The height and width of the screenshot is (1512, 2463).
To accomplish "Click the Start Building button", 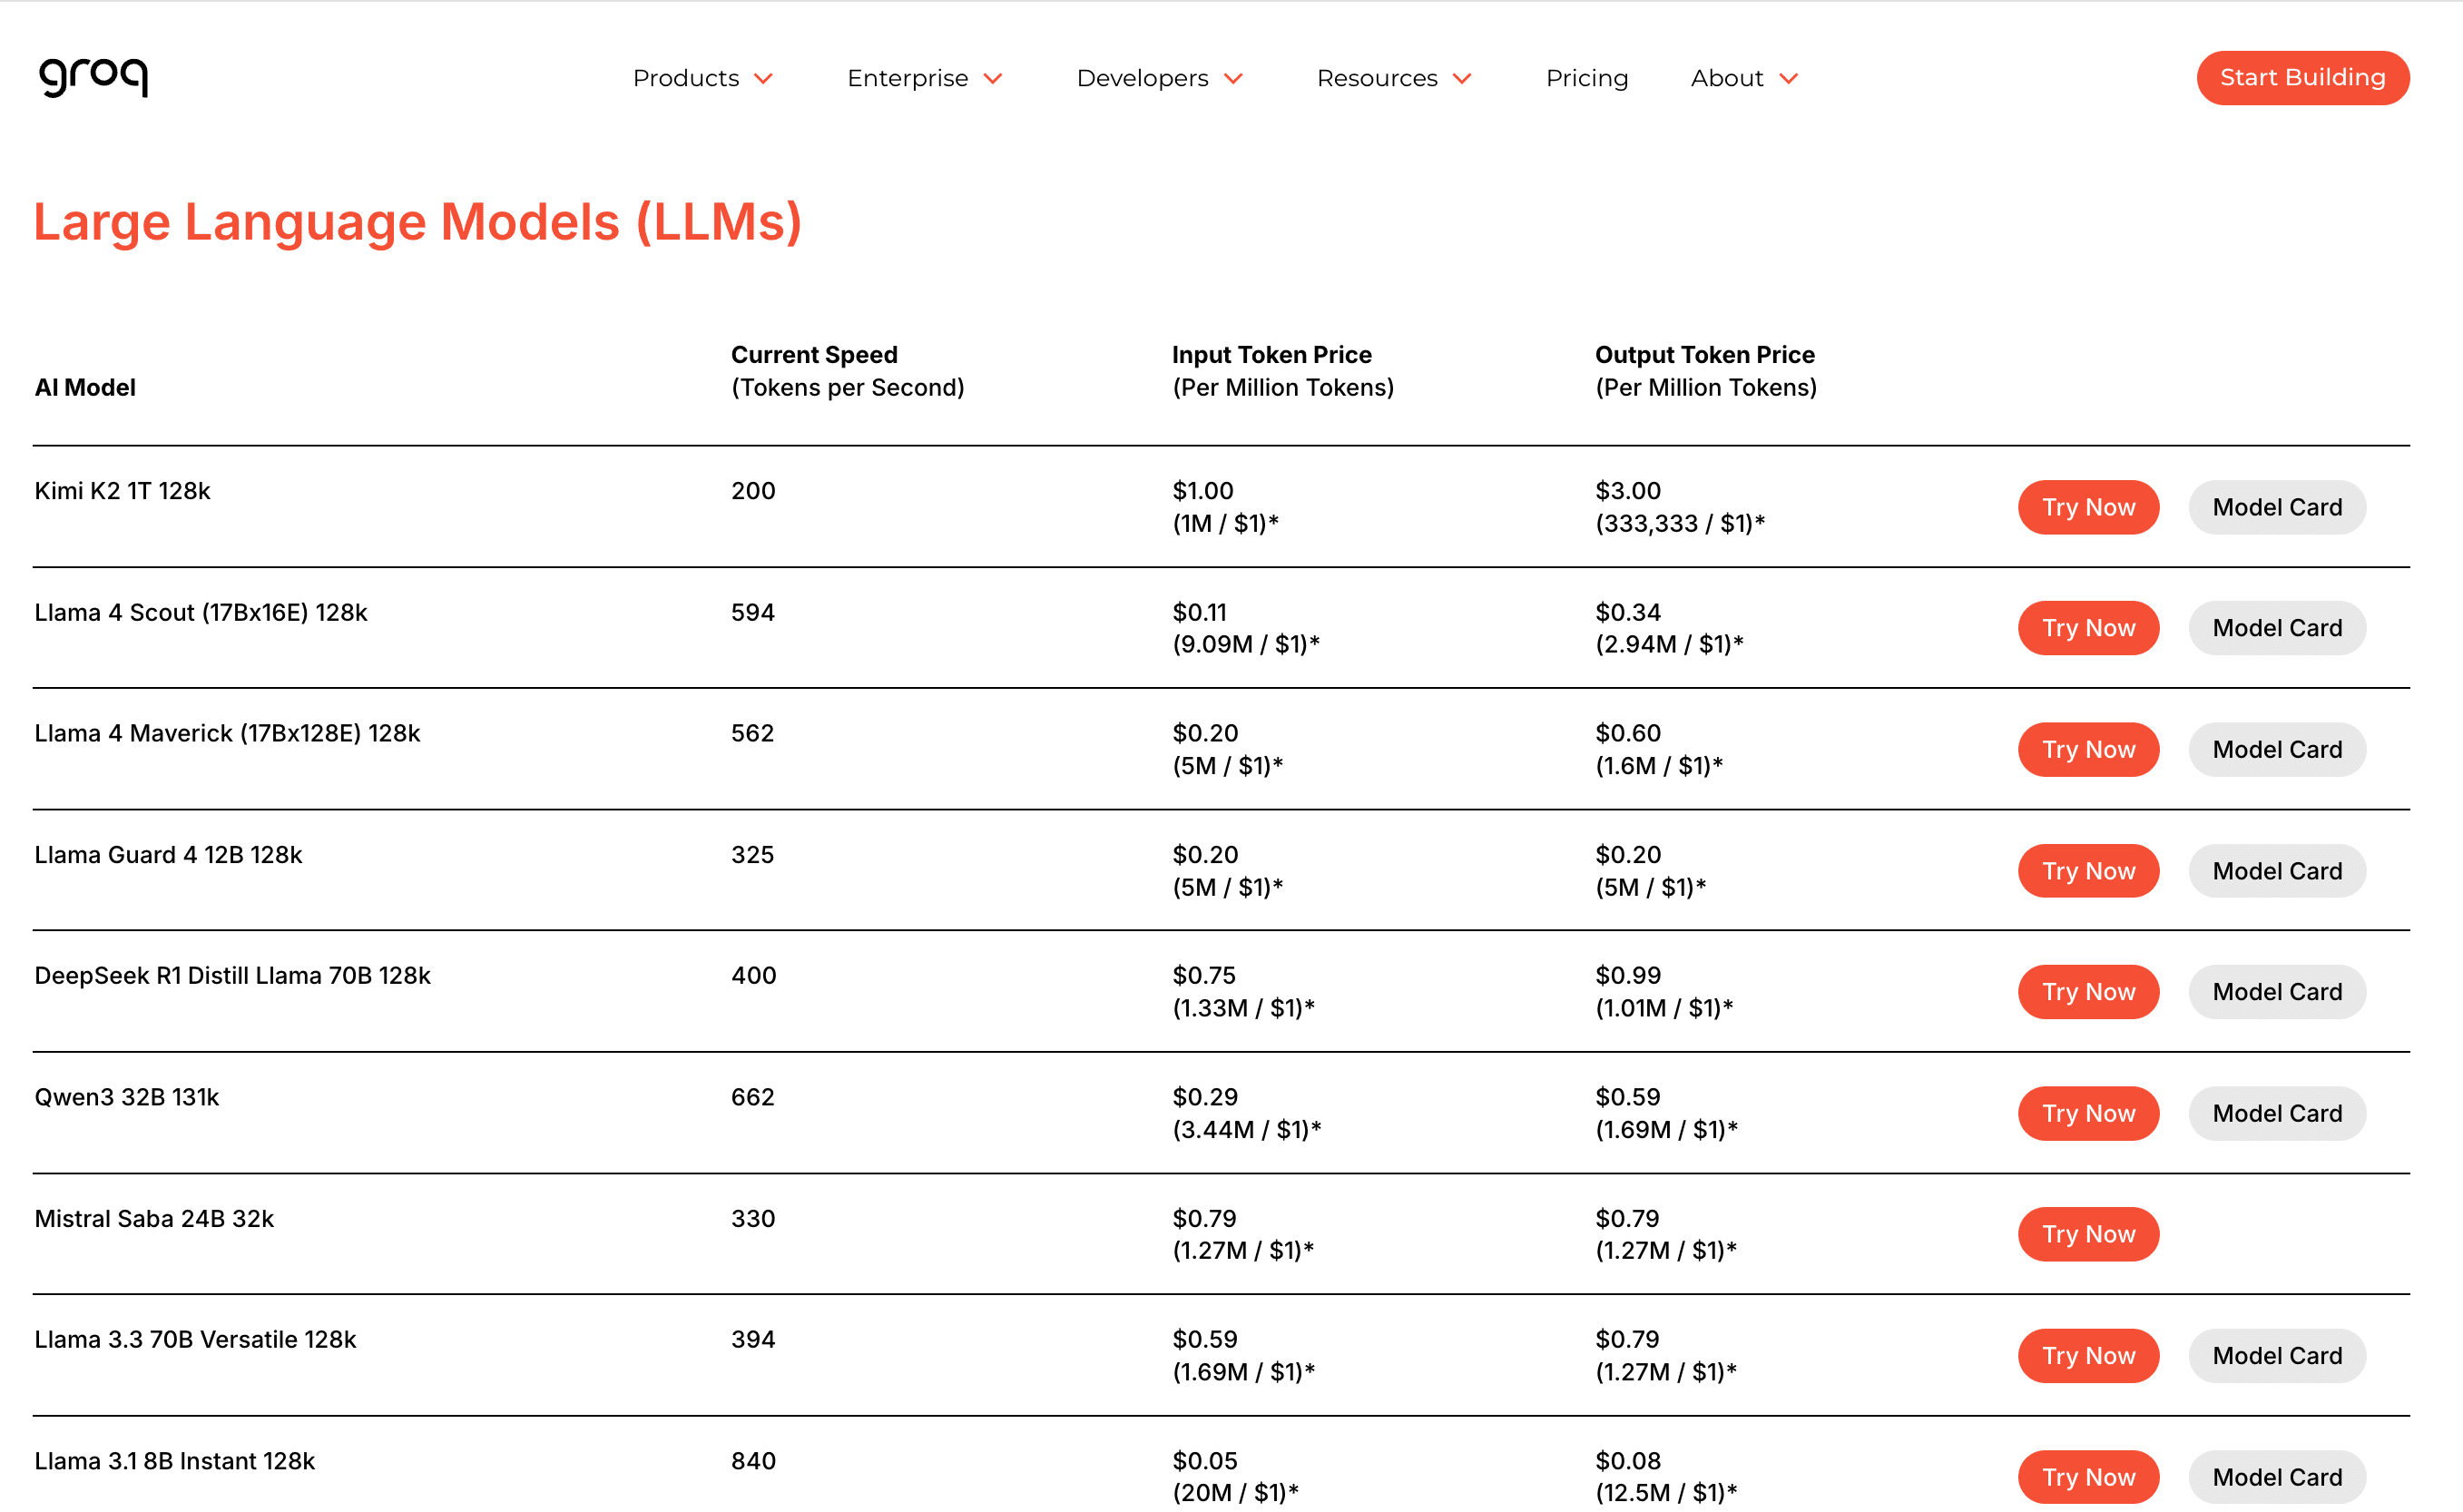I will pos(2302,78).
